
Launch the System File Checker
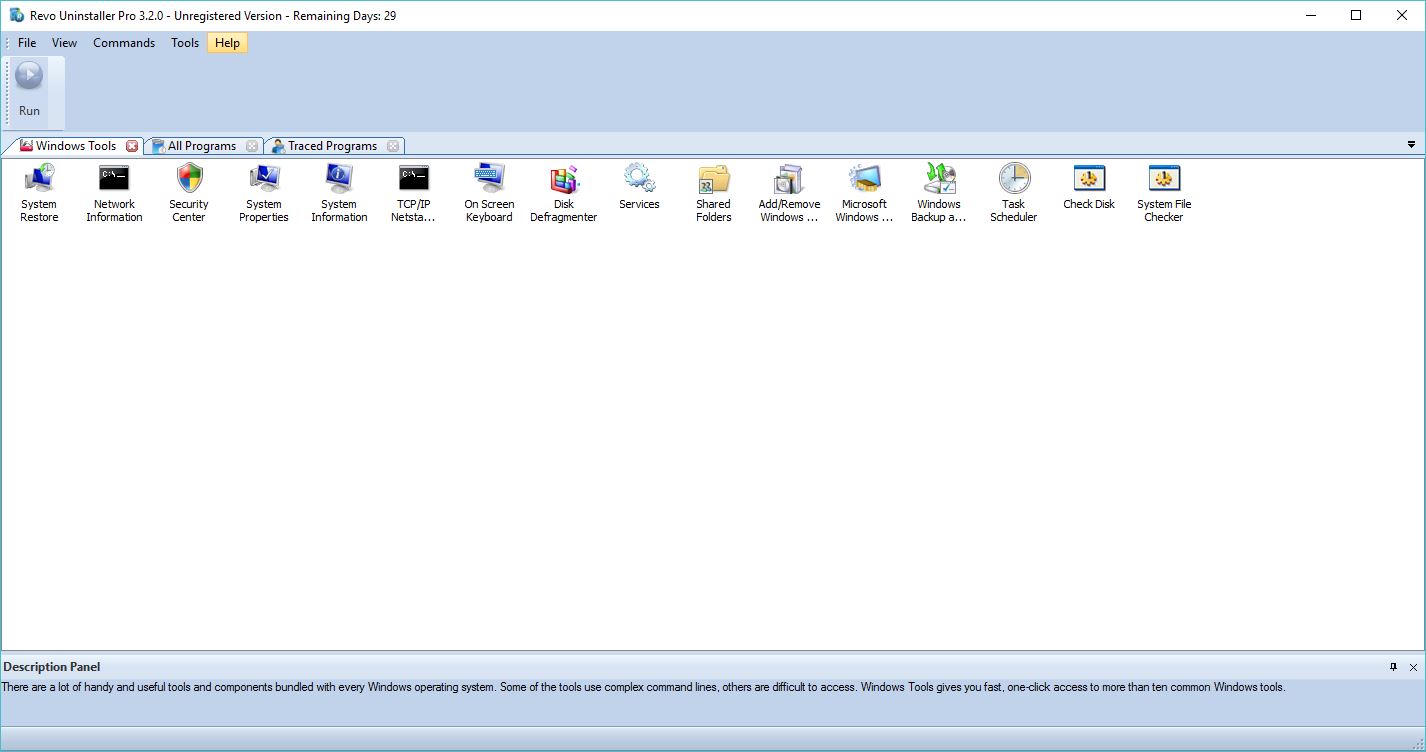click(x=1163, y=192)
